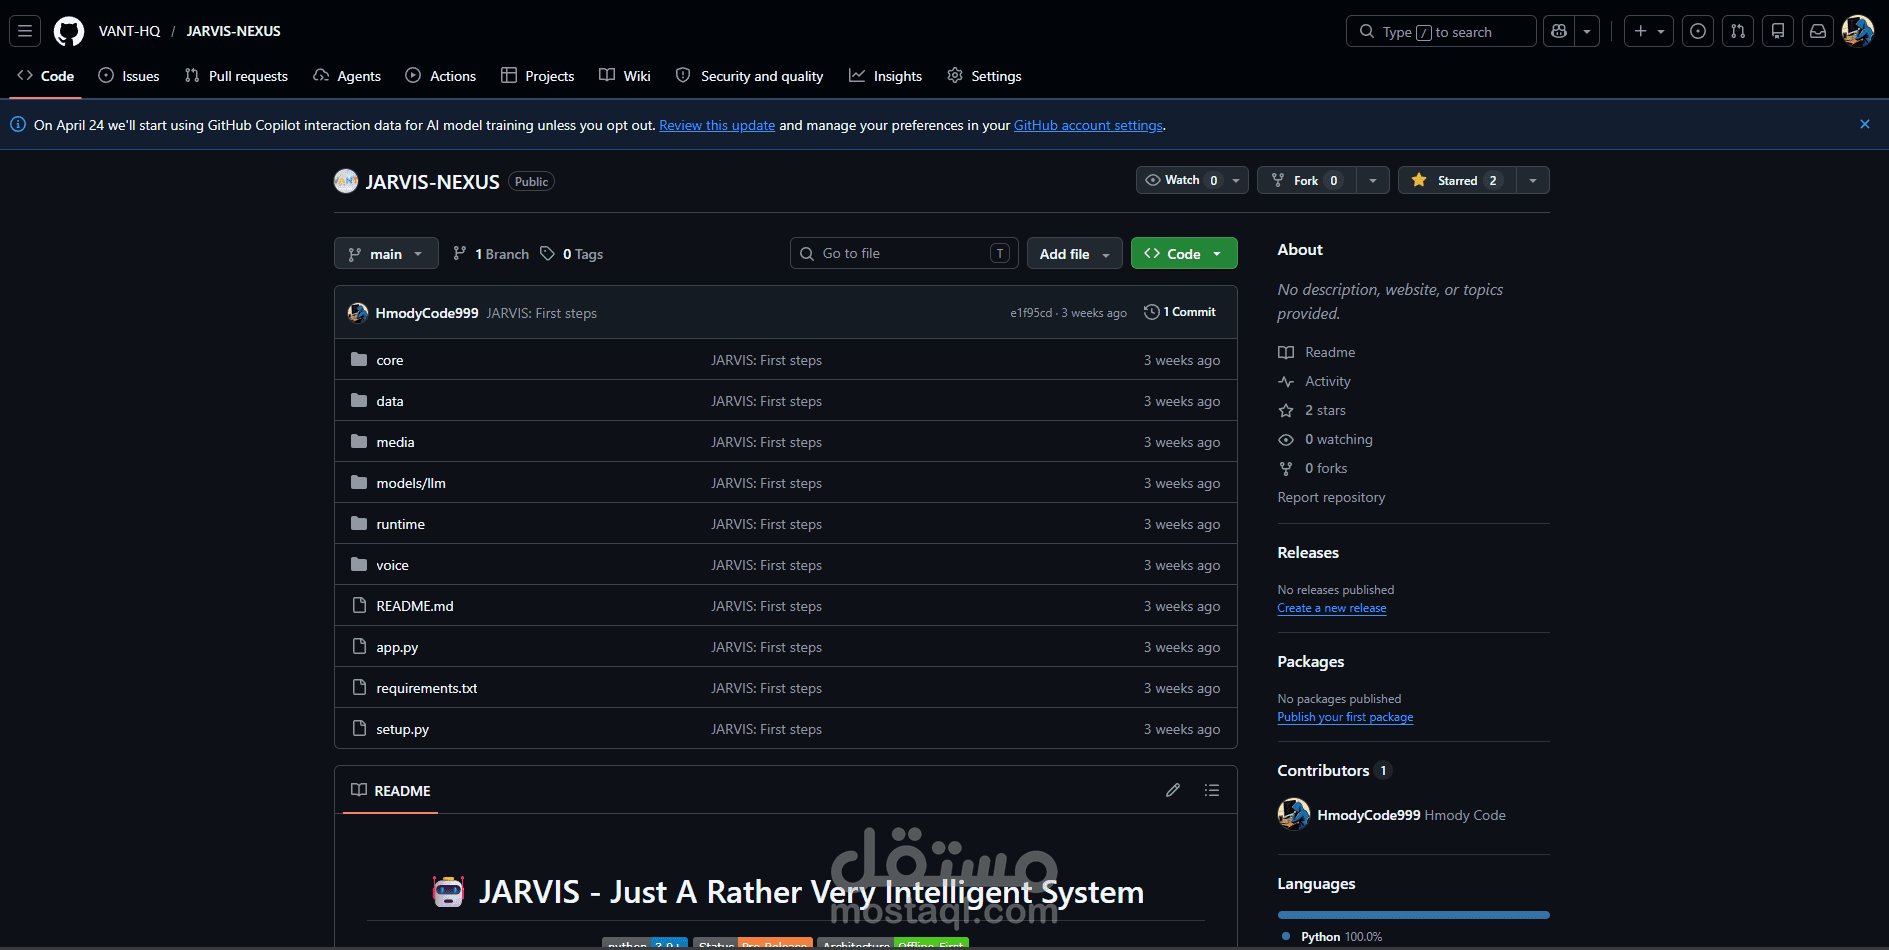
Task: Open the pull requests icon in the top-right header
Action: click(1738, 31)
